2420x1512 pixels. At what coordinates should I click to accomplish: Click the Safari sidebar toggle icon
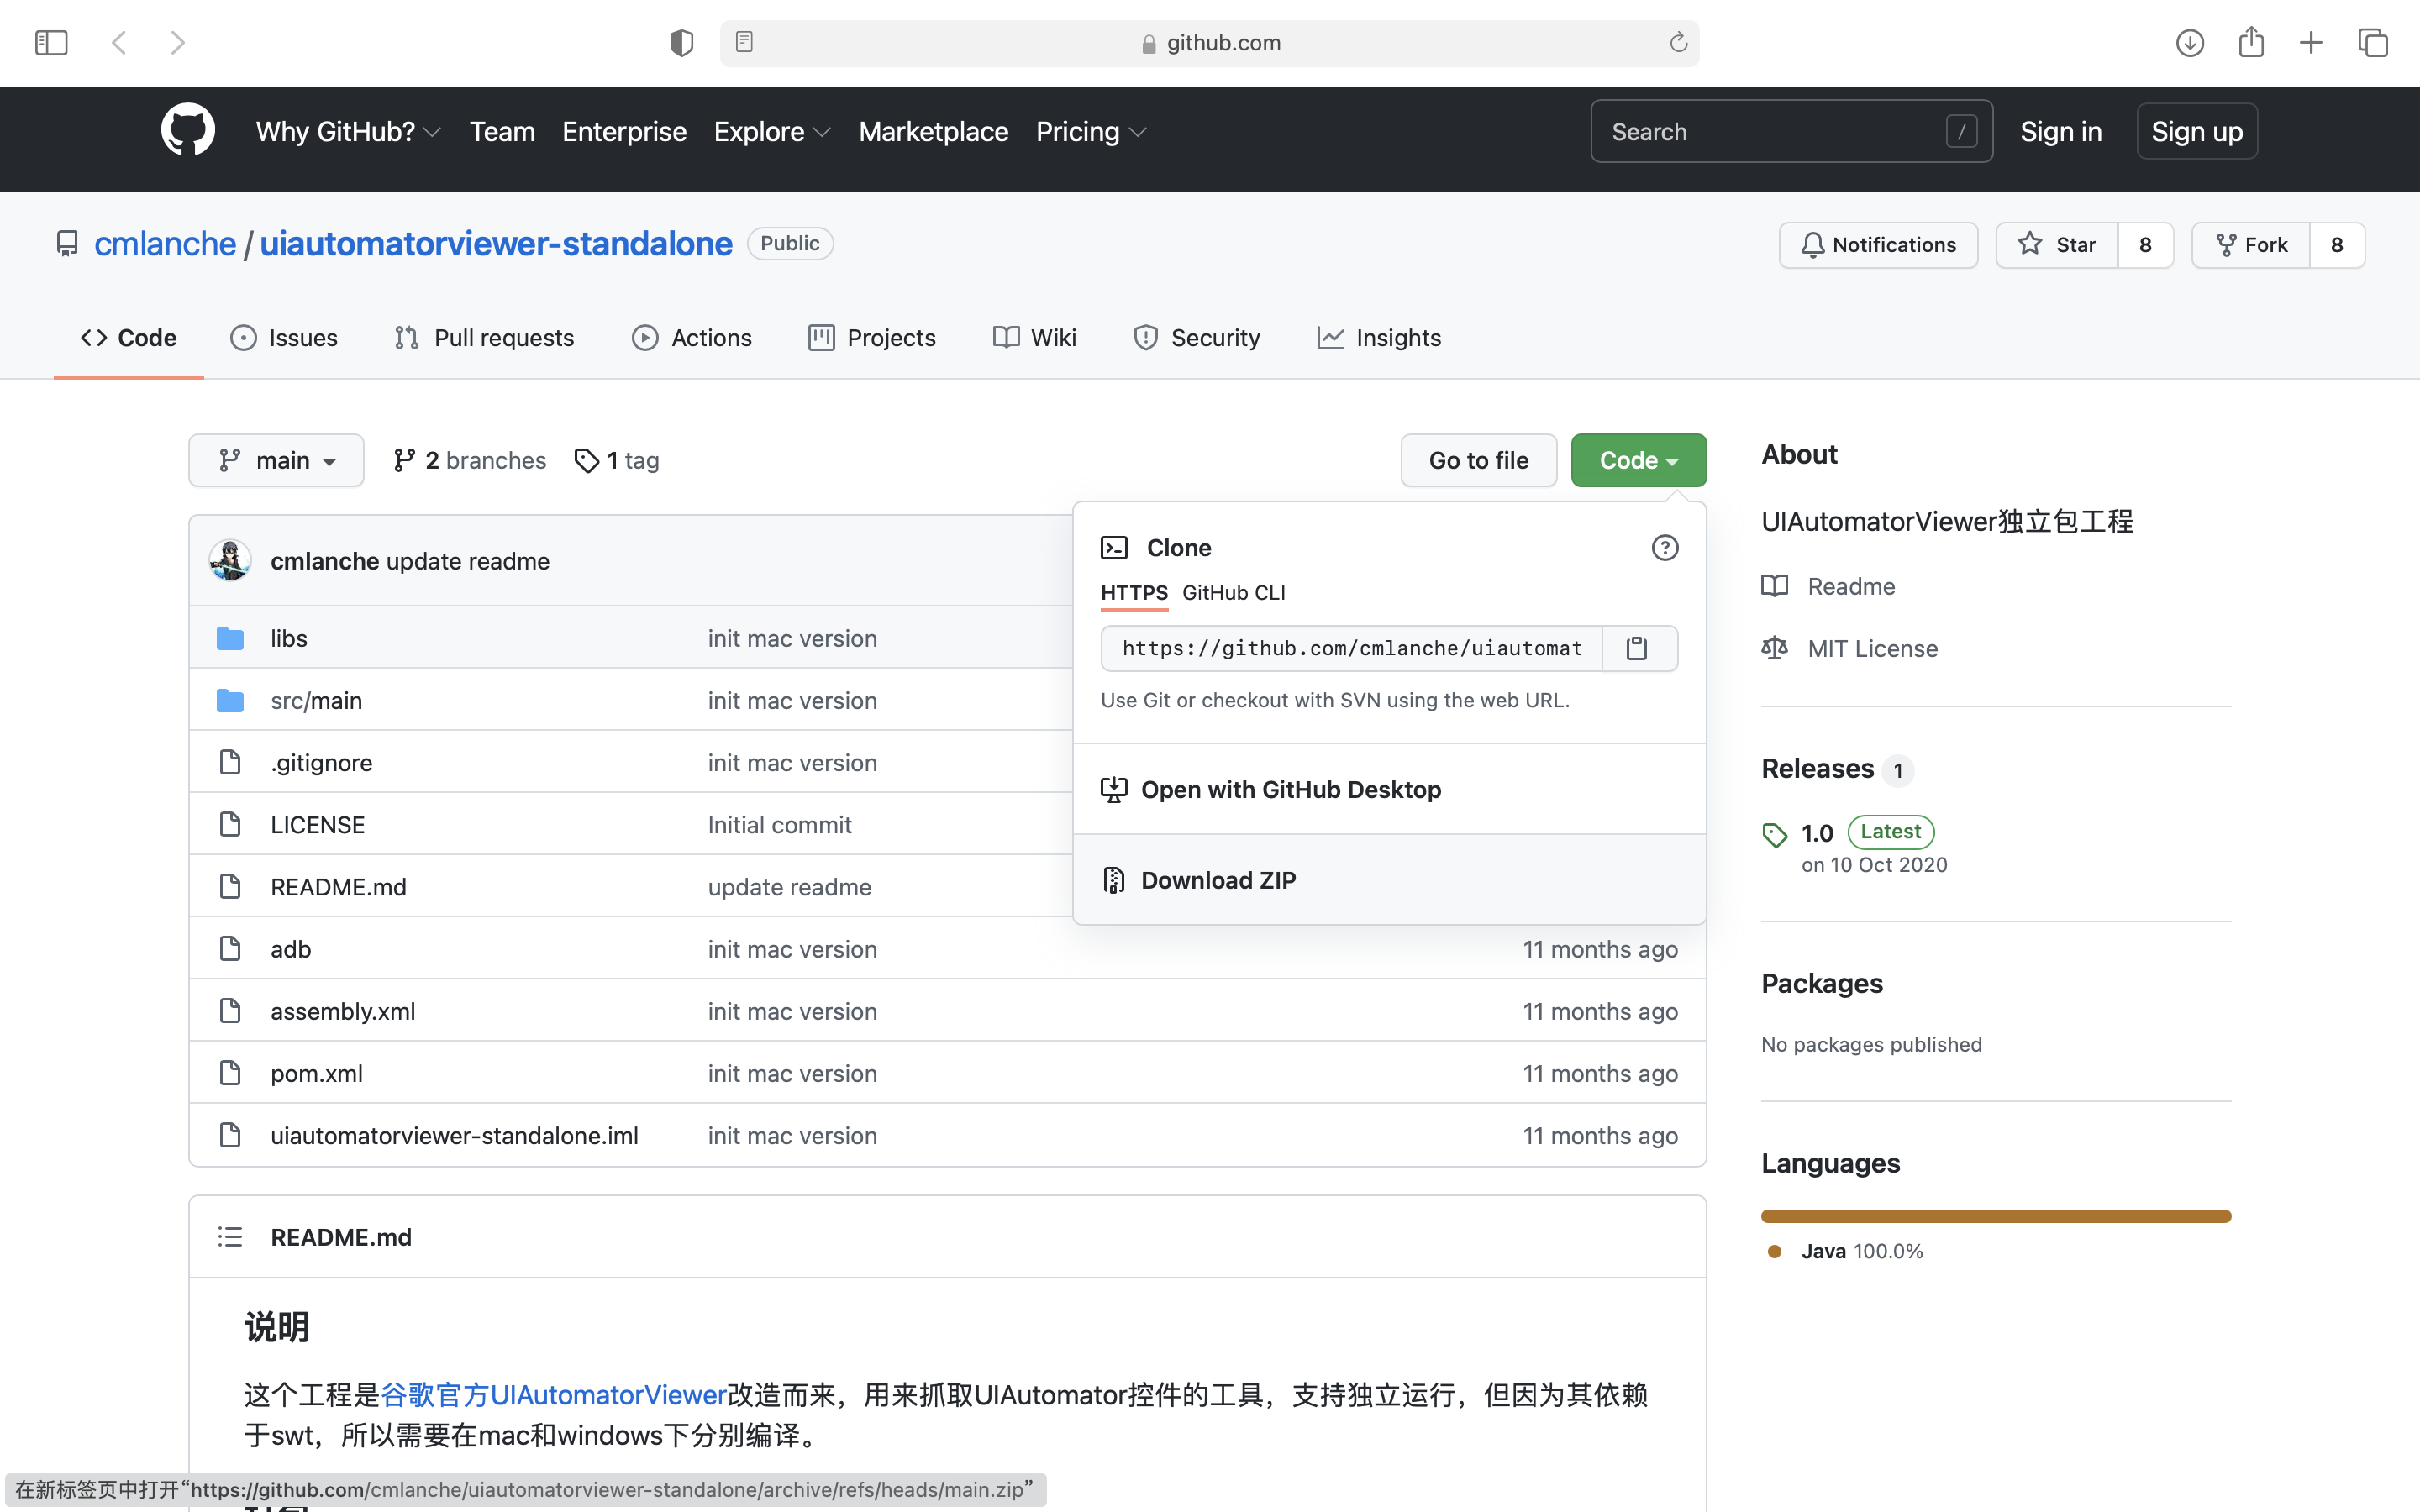pos(51,43)
